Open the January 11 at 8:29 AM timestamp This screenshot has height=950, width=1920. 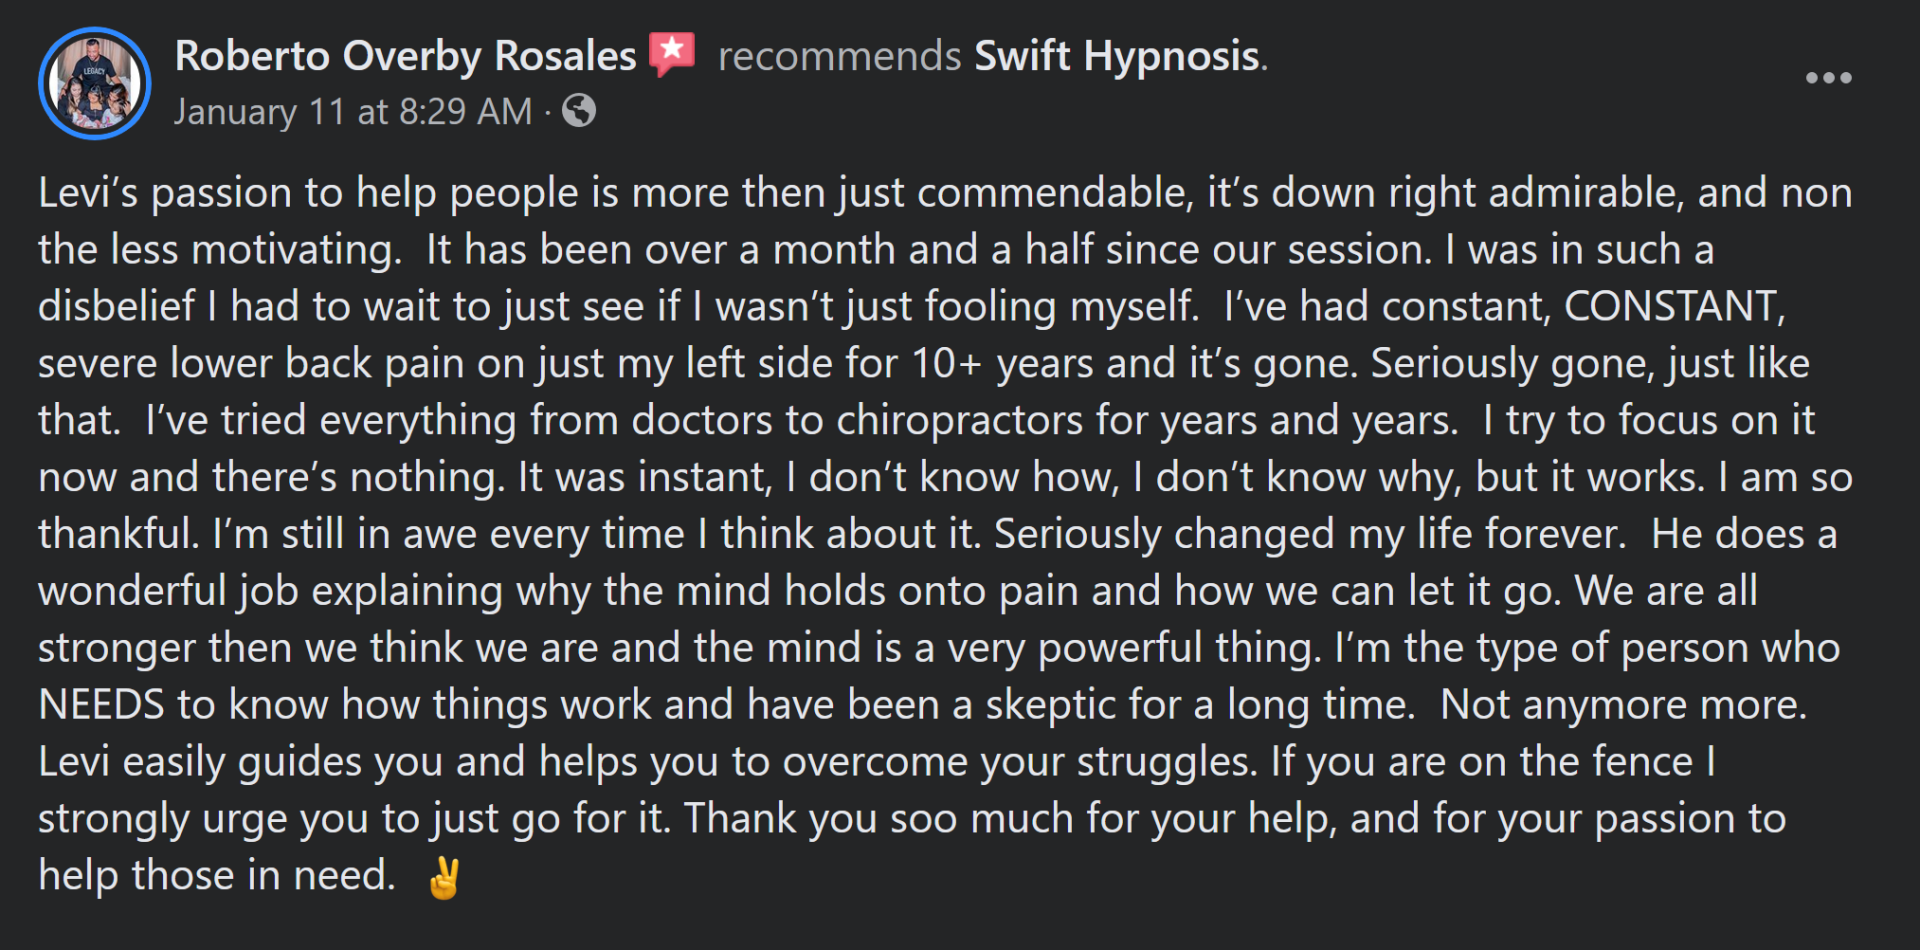tap(353, 112)
